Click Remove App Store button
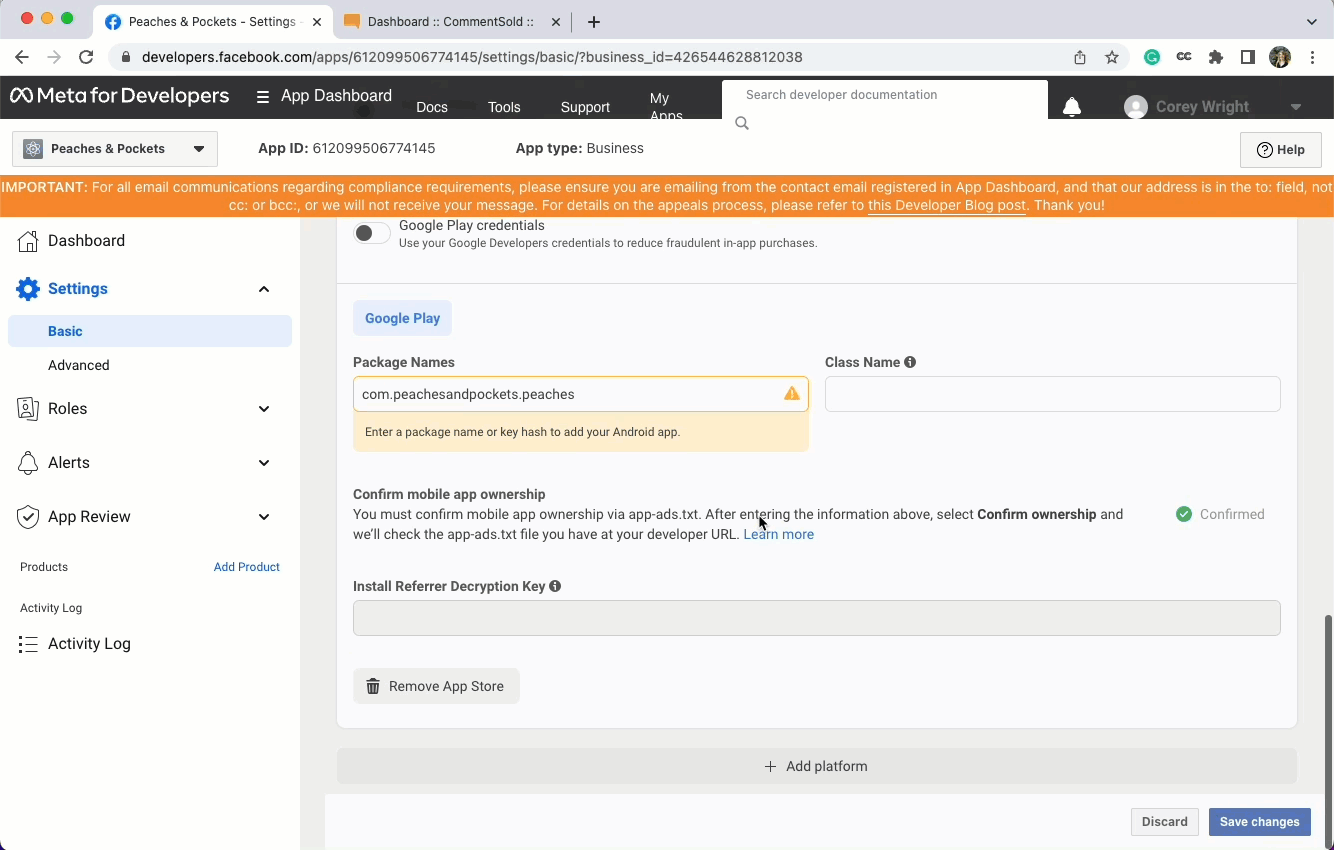The image size is (1334, 850). [436, 686]
